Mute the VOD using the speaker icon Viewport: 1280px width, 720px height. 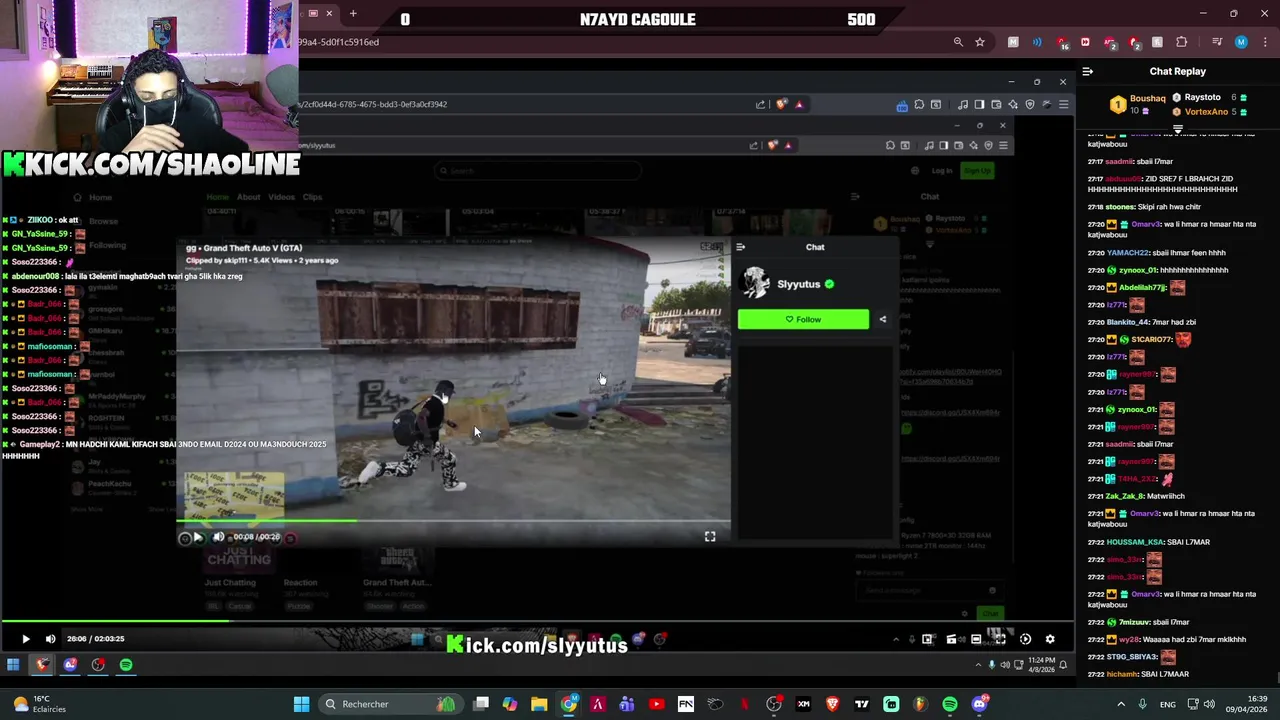(x=50, y=639)
